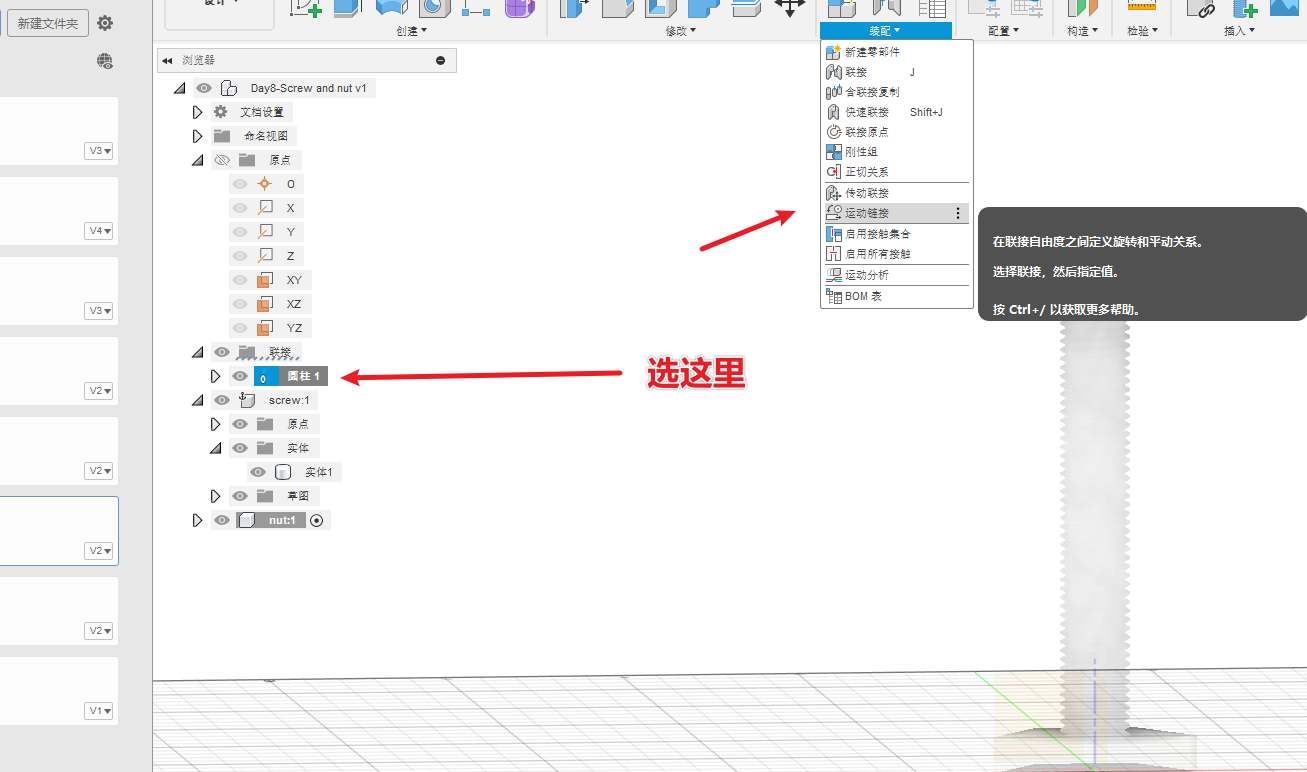Click the 刚性组 rigid group icon
The height and width of the screenshot is (772, 1307).
(x=833, y=152)
